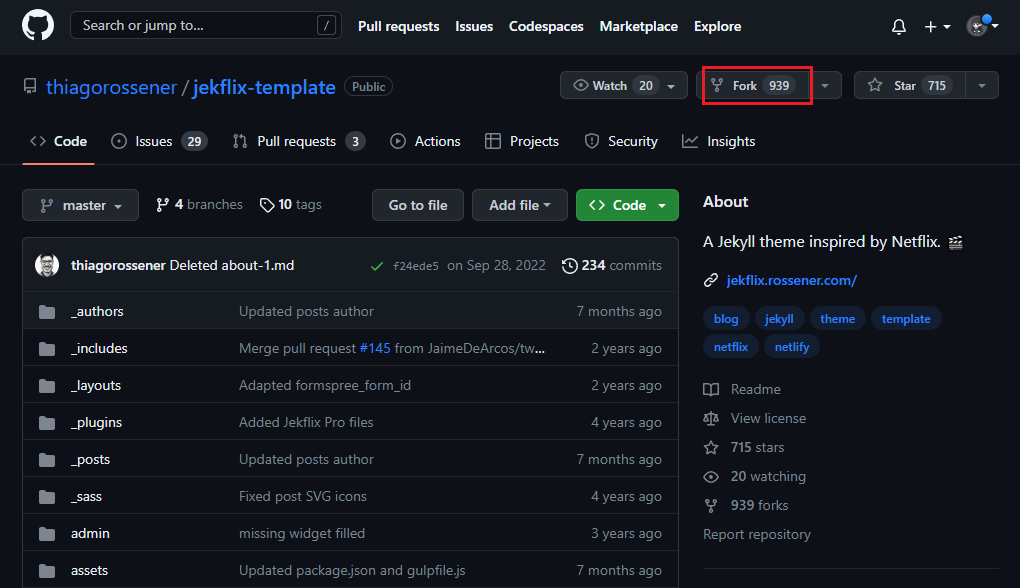Open the user avatar menu
Viewport: 1020px width, 588px height.
982,26
